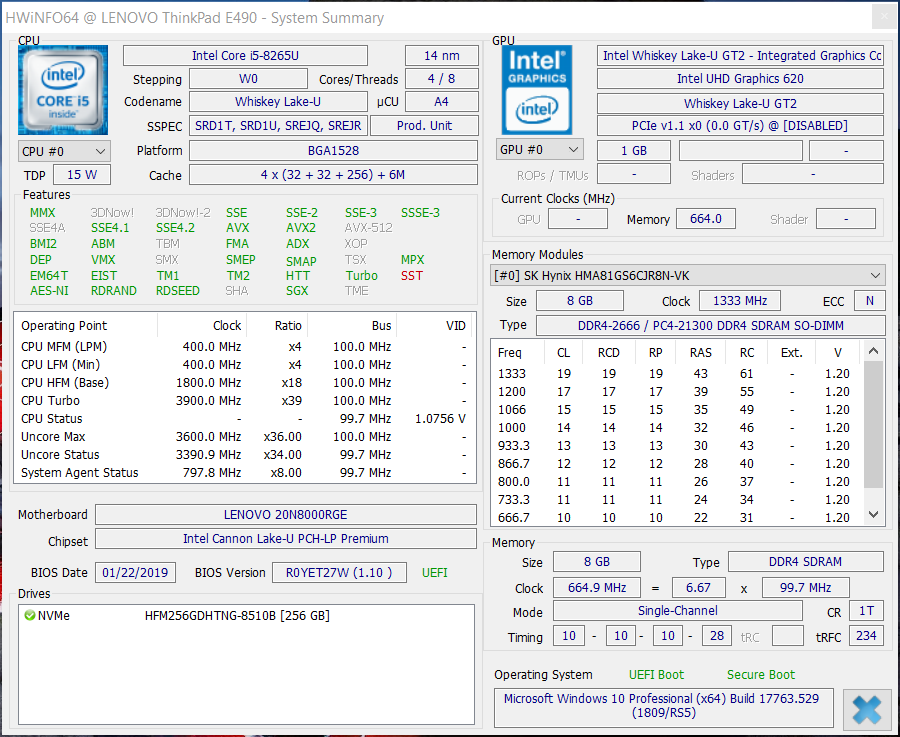Select the CPU HFM (Base) row

coord(245,382)
